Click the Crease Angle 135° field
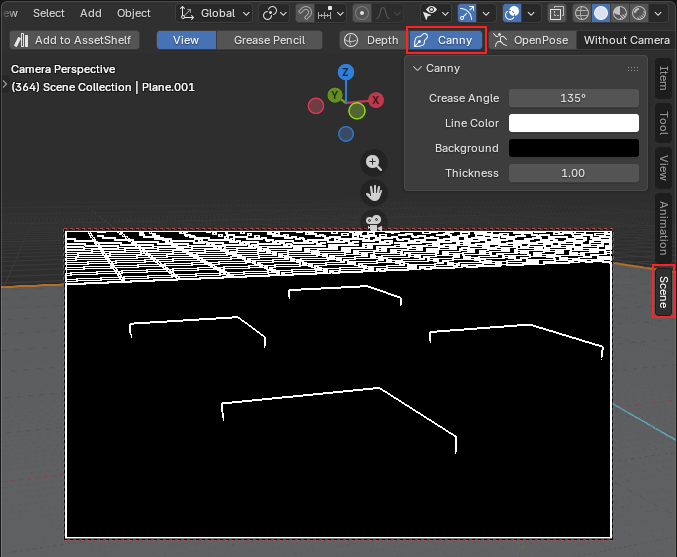This screenshot has height=557, width=677. click(574, 98)
